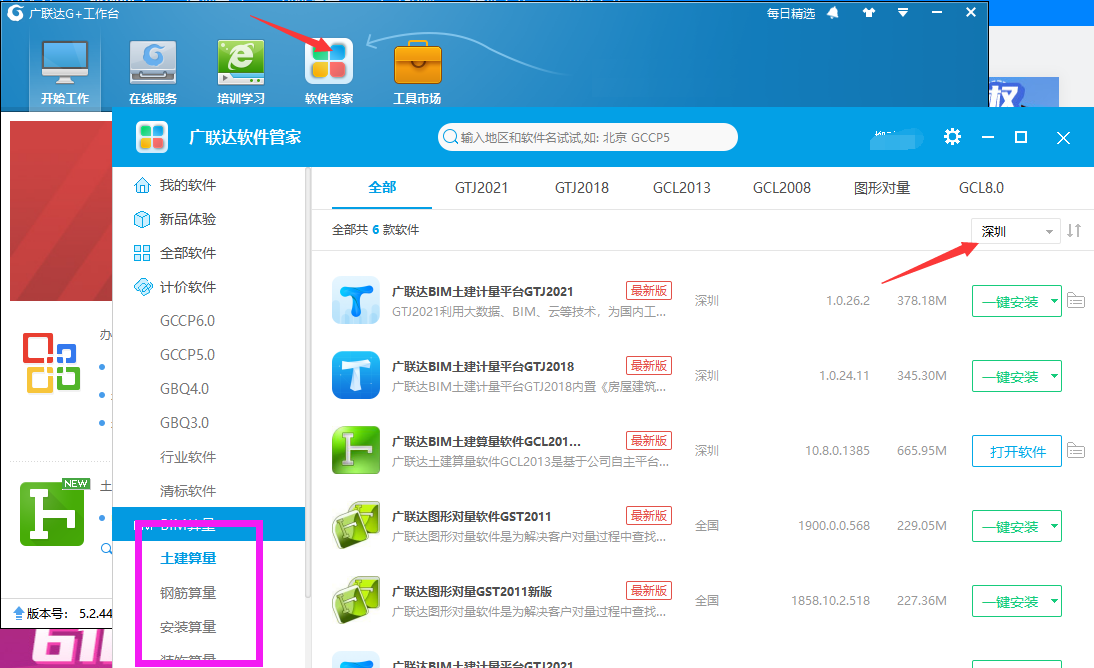Launch 软件管家 colorful grid icon
Image resolution: width=1094 pixels, height=668 pixels.
(x=329, y=72)
